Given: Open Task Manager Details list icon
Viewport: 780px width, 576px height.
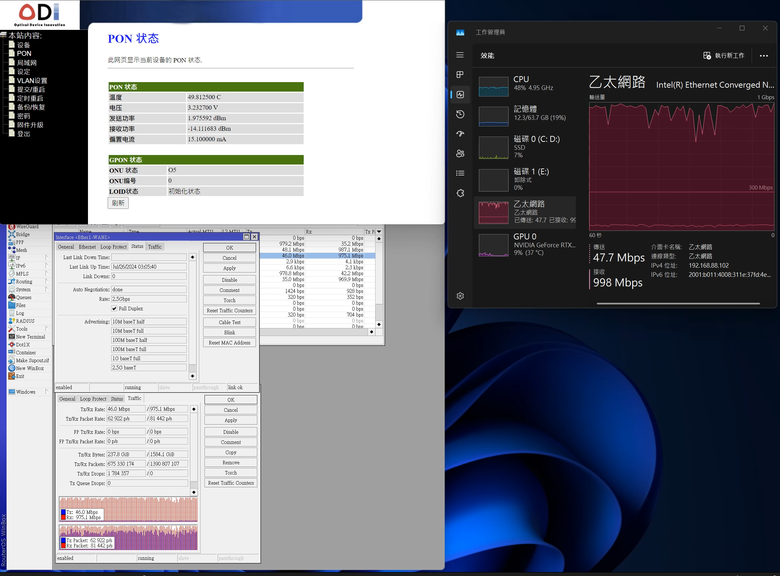Looking at the screenshot, I should (x=460, y=173).
